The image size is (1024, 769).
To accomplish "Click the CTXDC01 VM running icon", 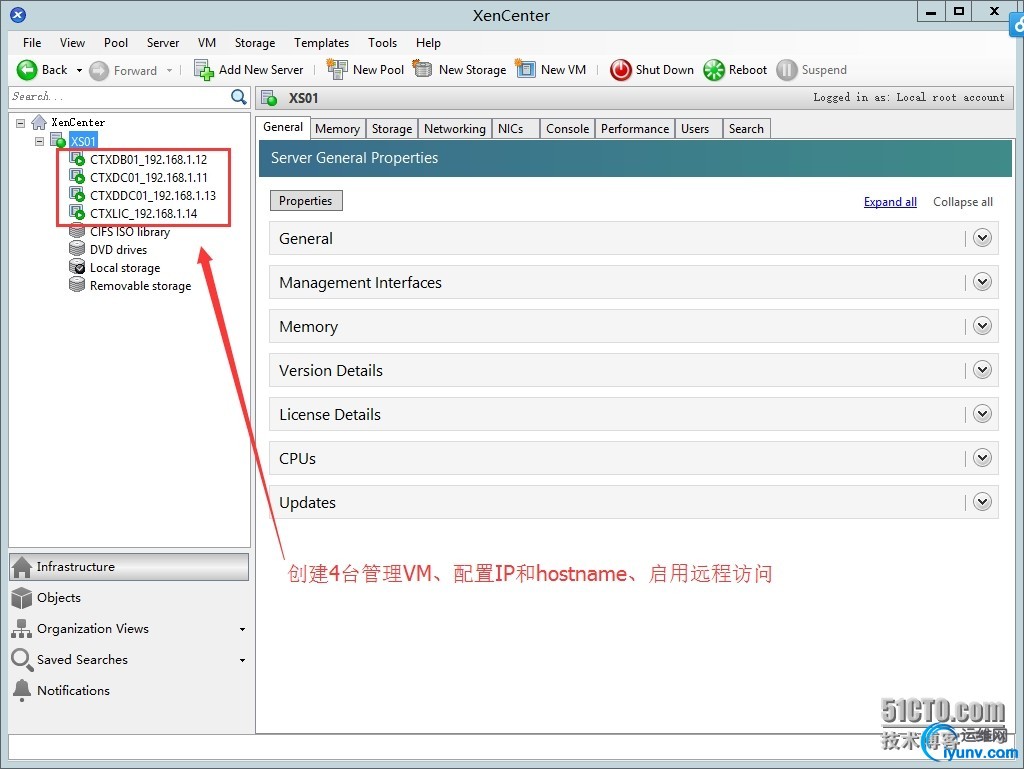I will pos(77,177).
